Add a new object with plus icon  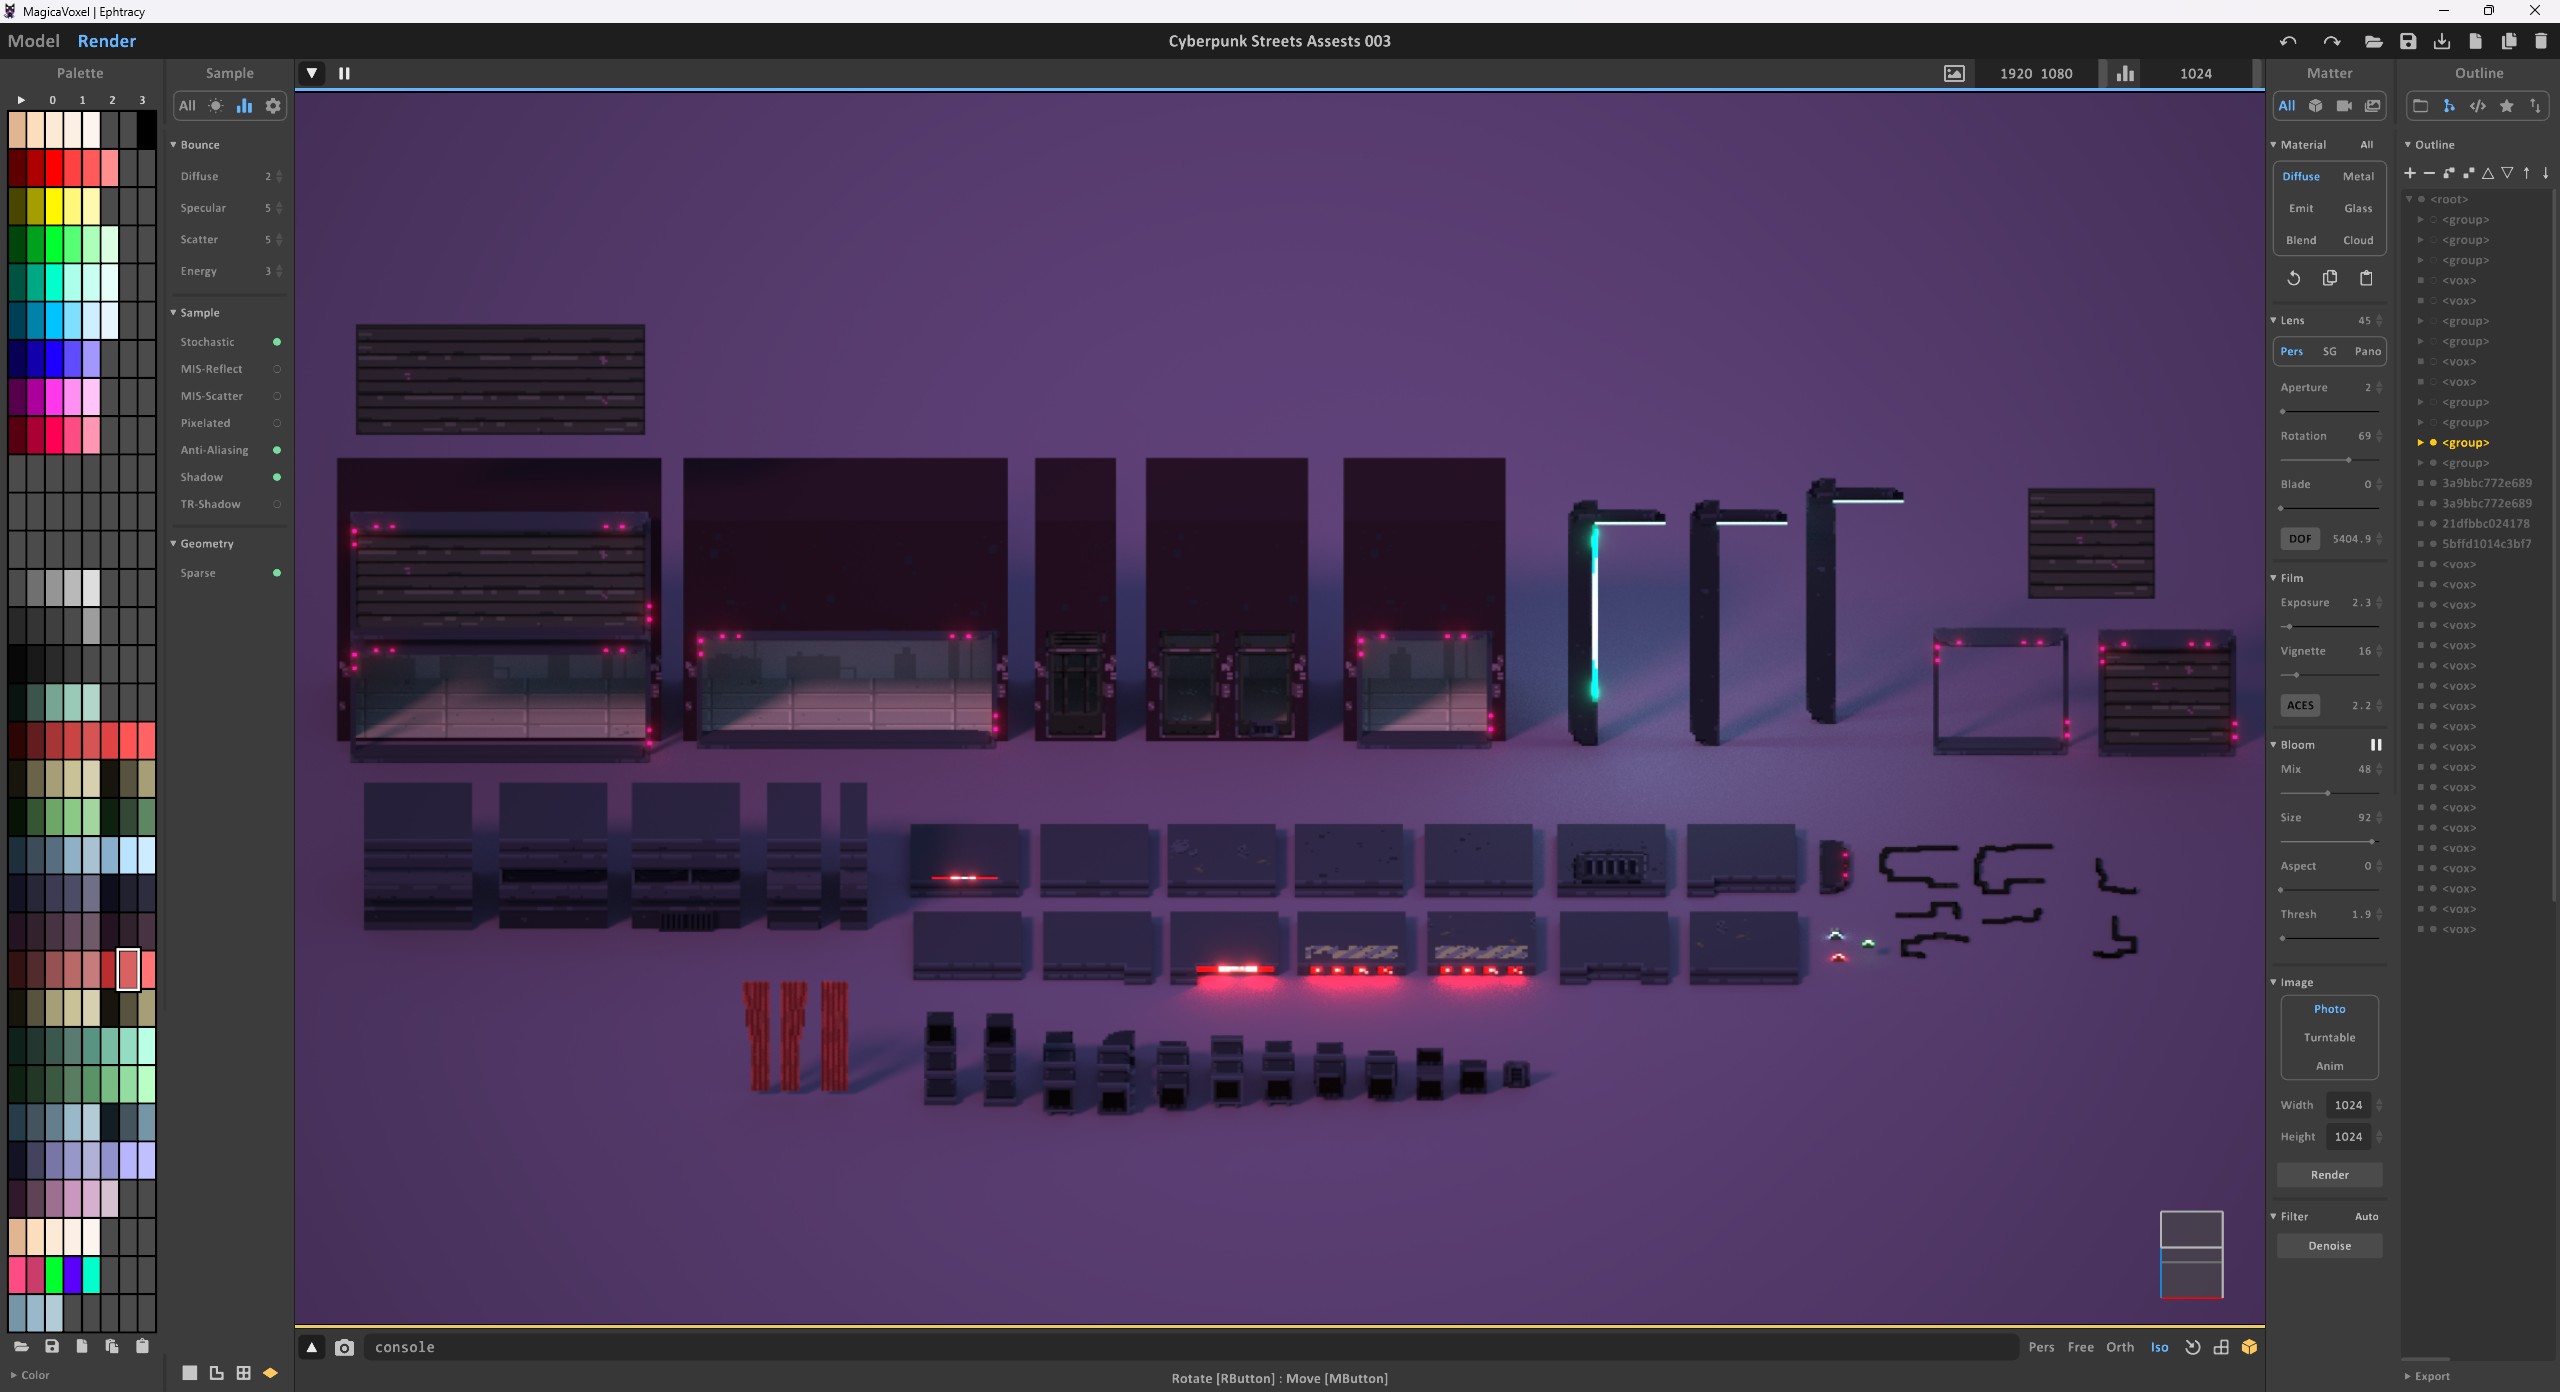point(2410,173)
